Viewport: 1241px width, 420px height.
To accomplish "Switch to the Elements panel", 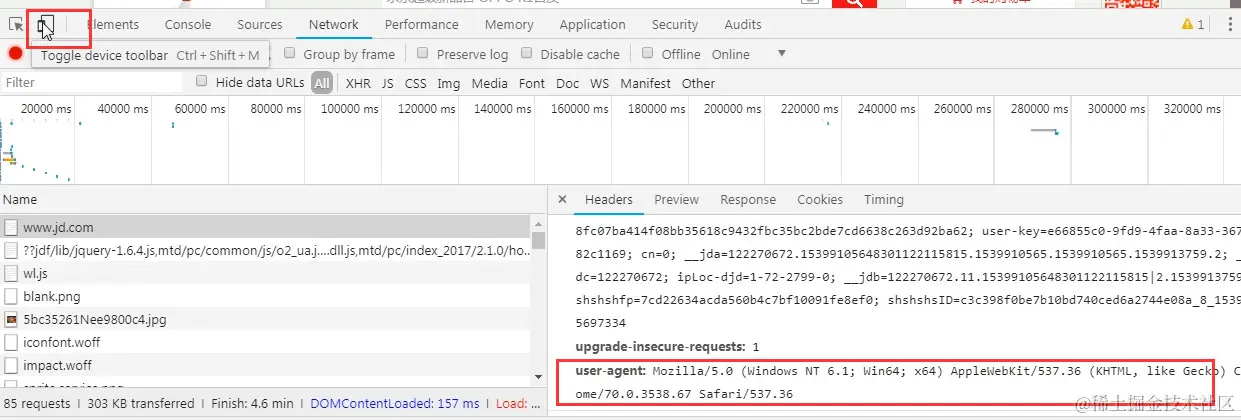I will tap(113, 24).
